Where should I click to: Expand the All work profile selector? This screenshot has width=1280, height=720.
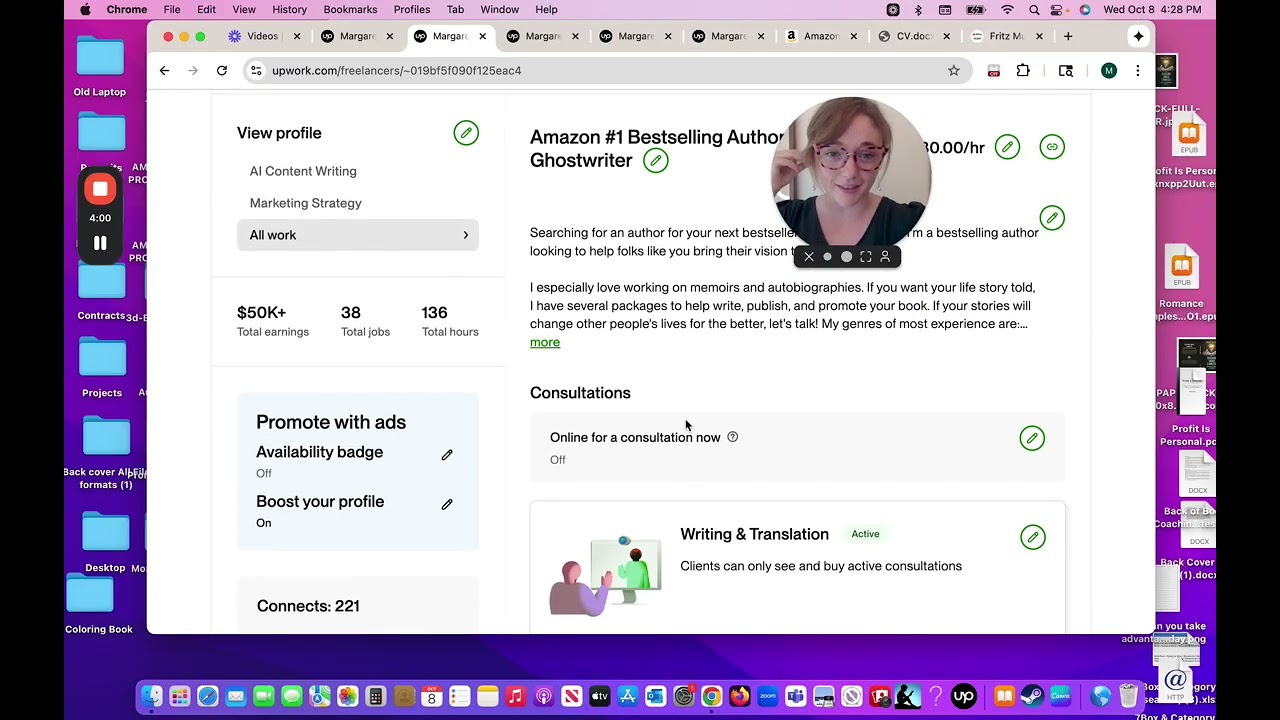click(358, 235)
